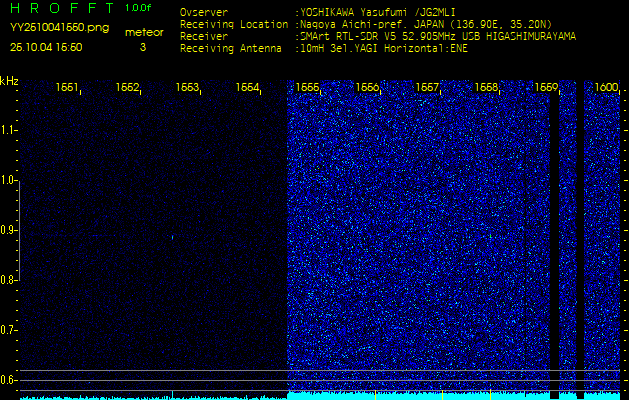The height and width of the screenshot is (400, 629).
Task: Click the 25.10.04 16:50 timestamp
Action: coord(46,46)
